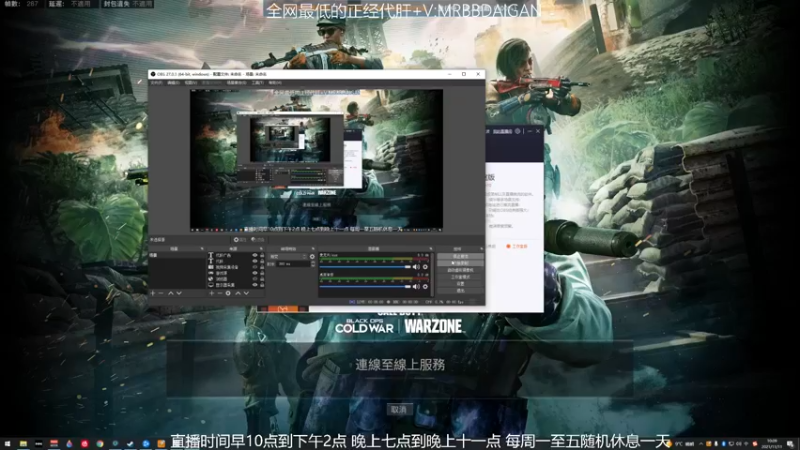Image resolution: width=800 pixels, height=450 pixels.
Task: Lock the display capture source
Action: 262,285
